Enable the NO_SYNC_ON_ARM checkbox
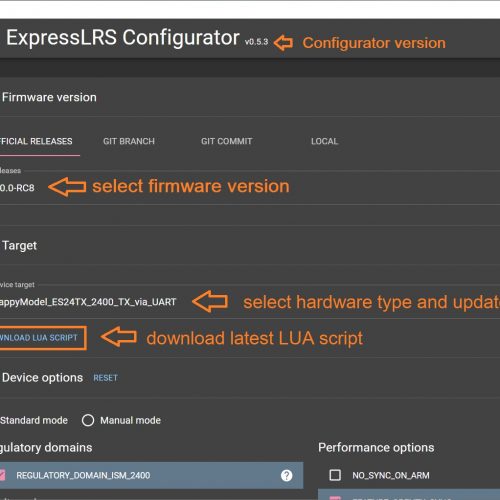The image size is (500, 500). [335, 475]
